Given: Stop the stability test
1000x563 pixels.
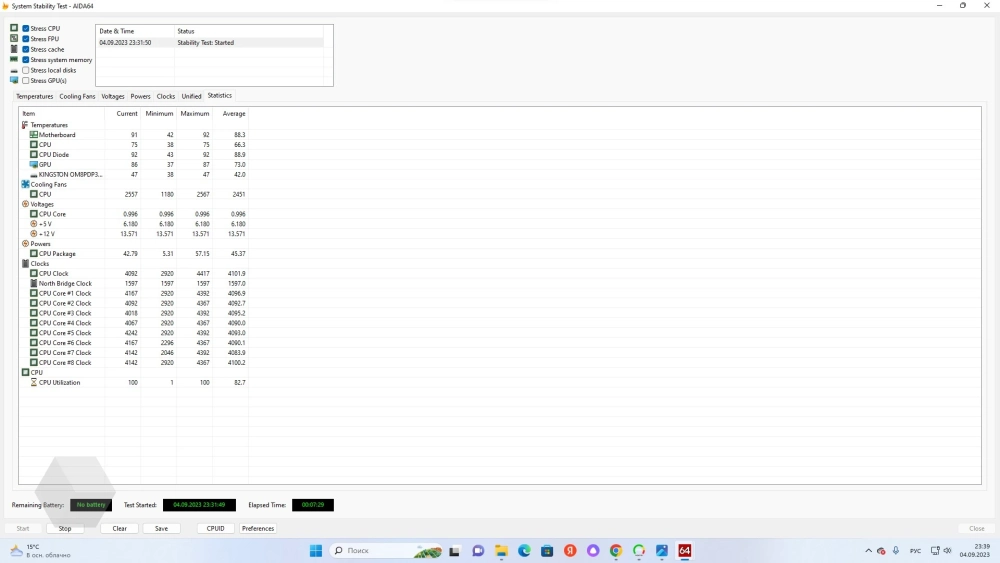Looking at the screenshot, I should (x=65, y=528).
